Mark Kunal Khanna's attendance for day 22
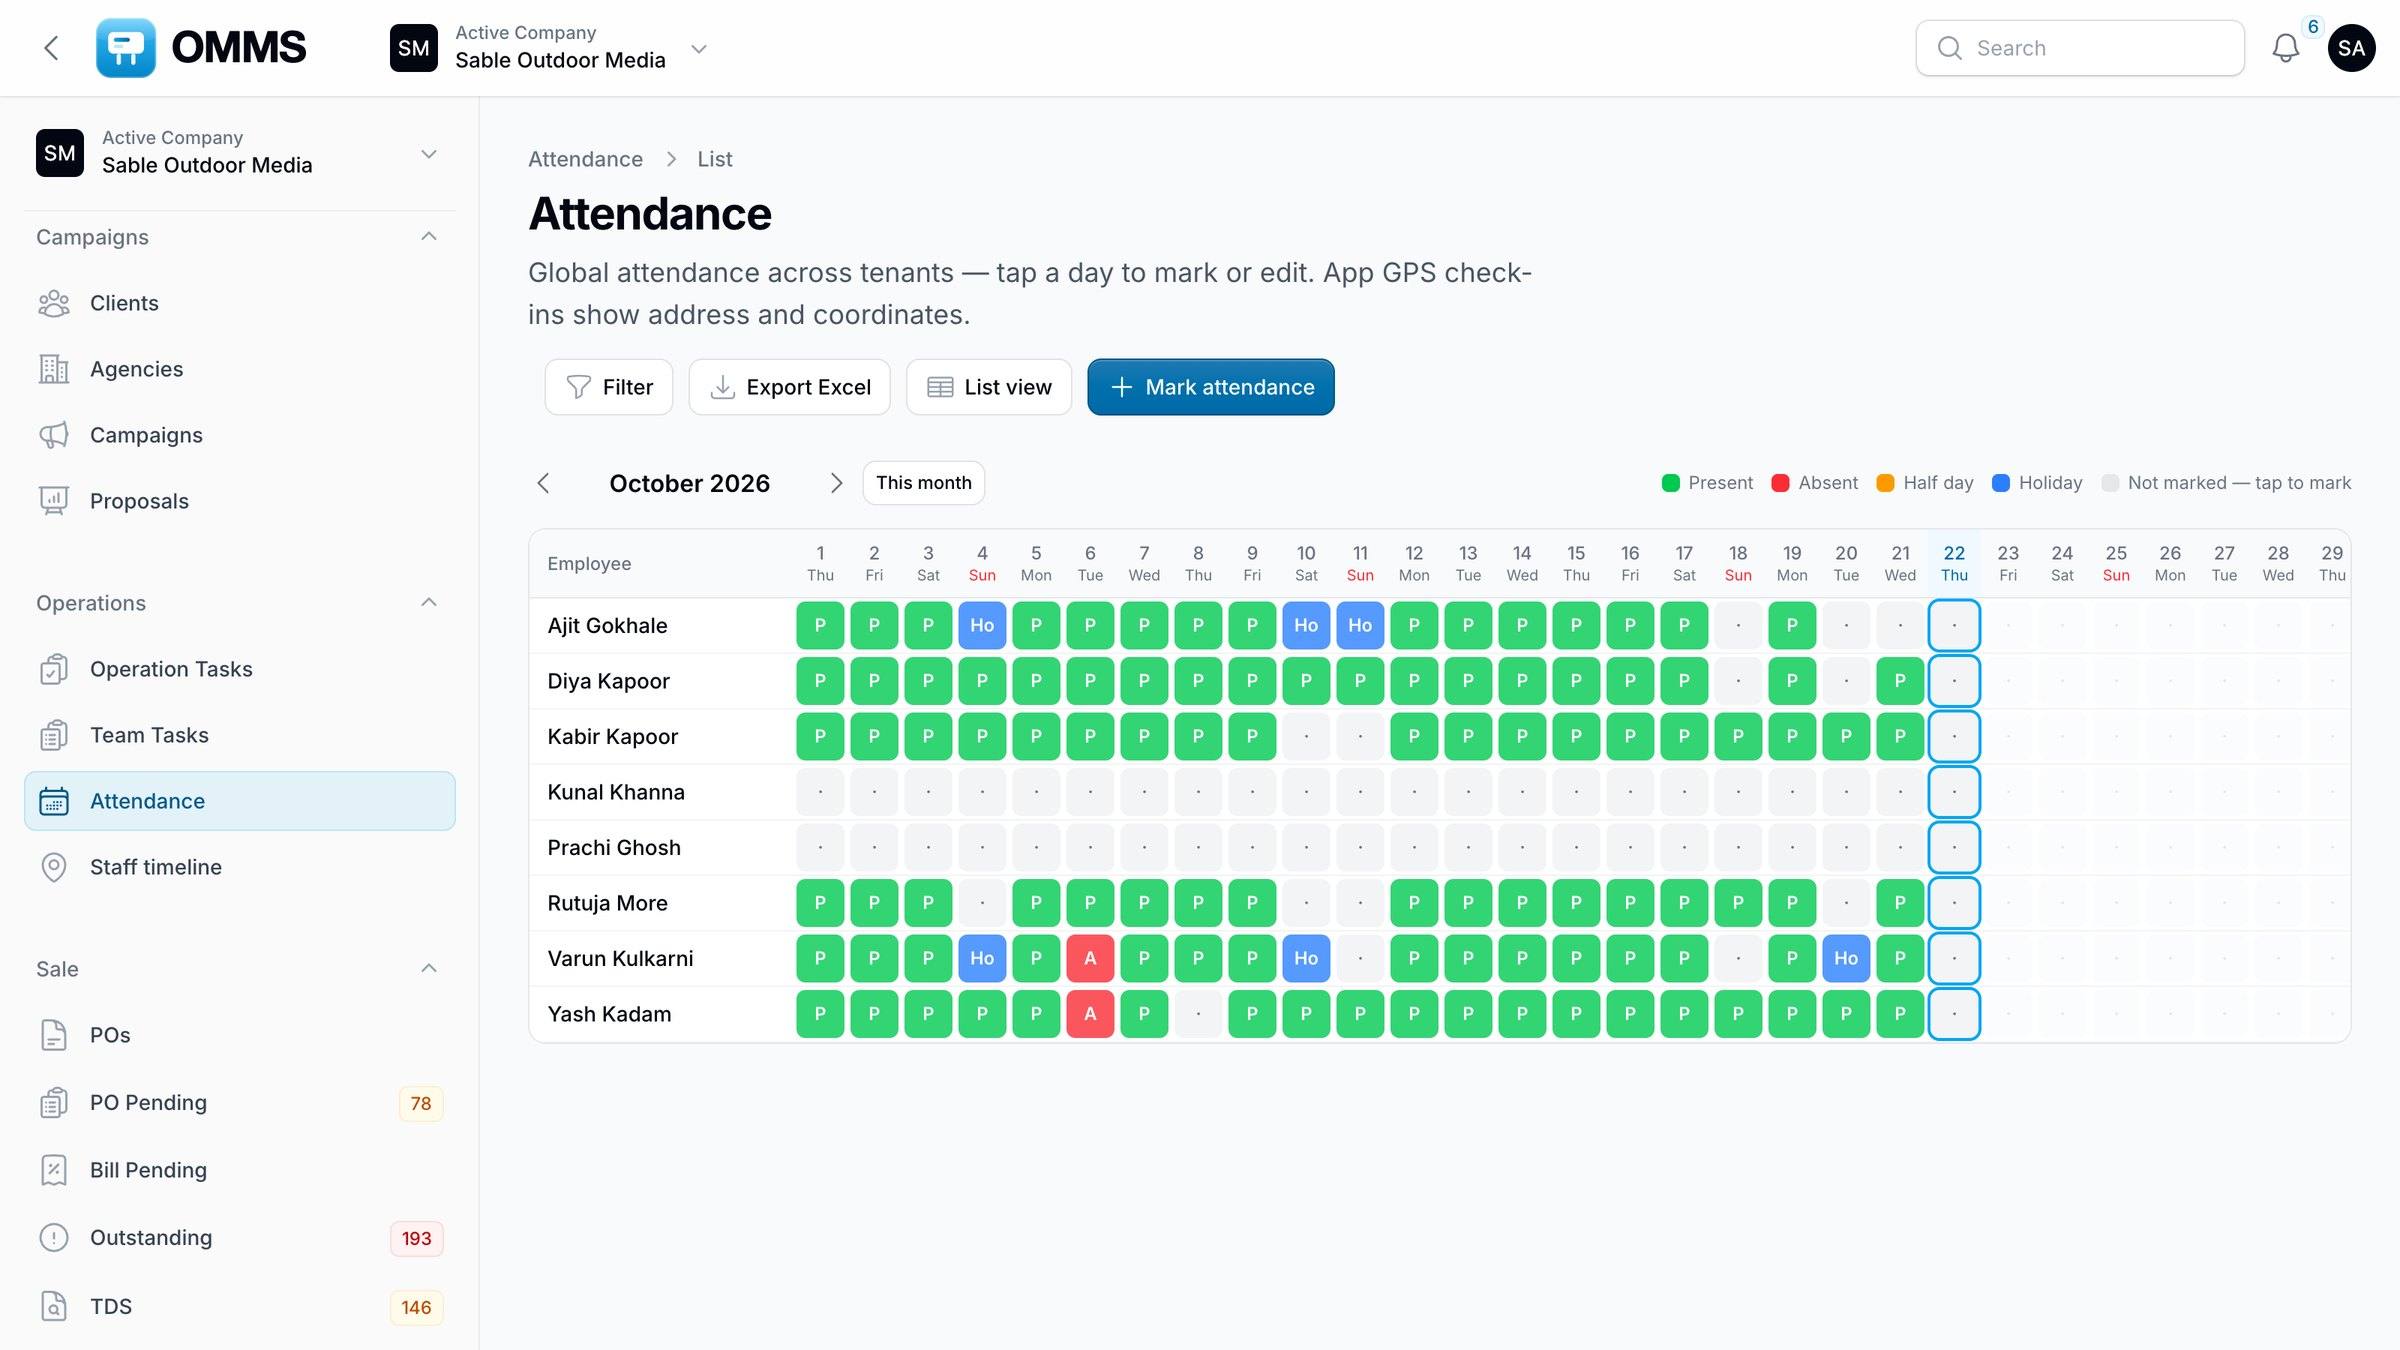Viewport: 2400px width, 1350px height. tap(1954, 792)
